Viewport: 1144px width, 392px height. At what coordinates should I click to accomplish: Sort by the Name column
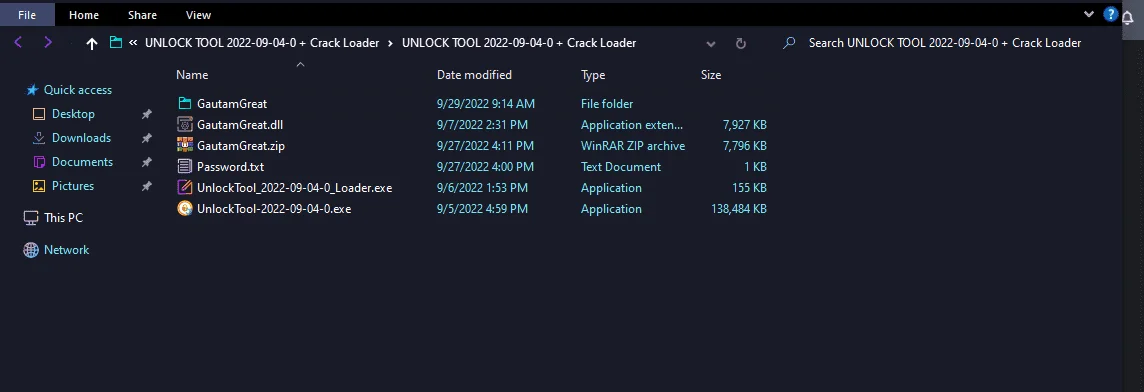click(192, 74)
